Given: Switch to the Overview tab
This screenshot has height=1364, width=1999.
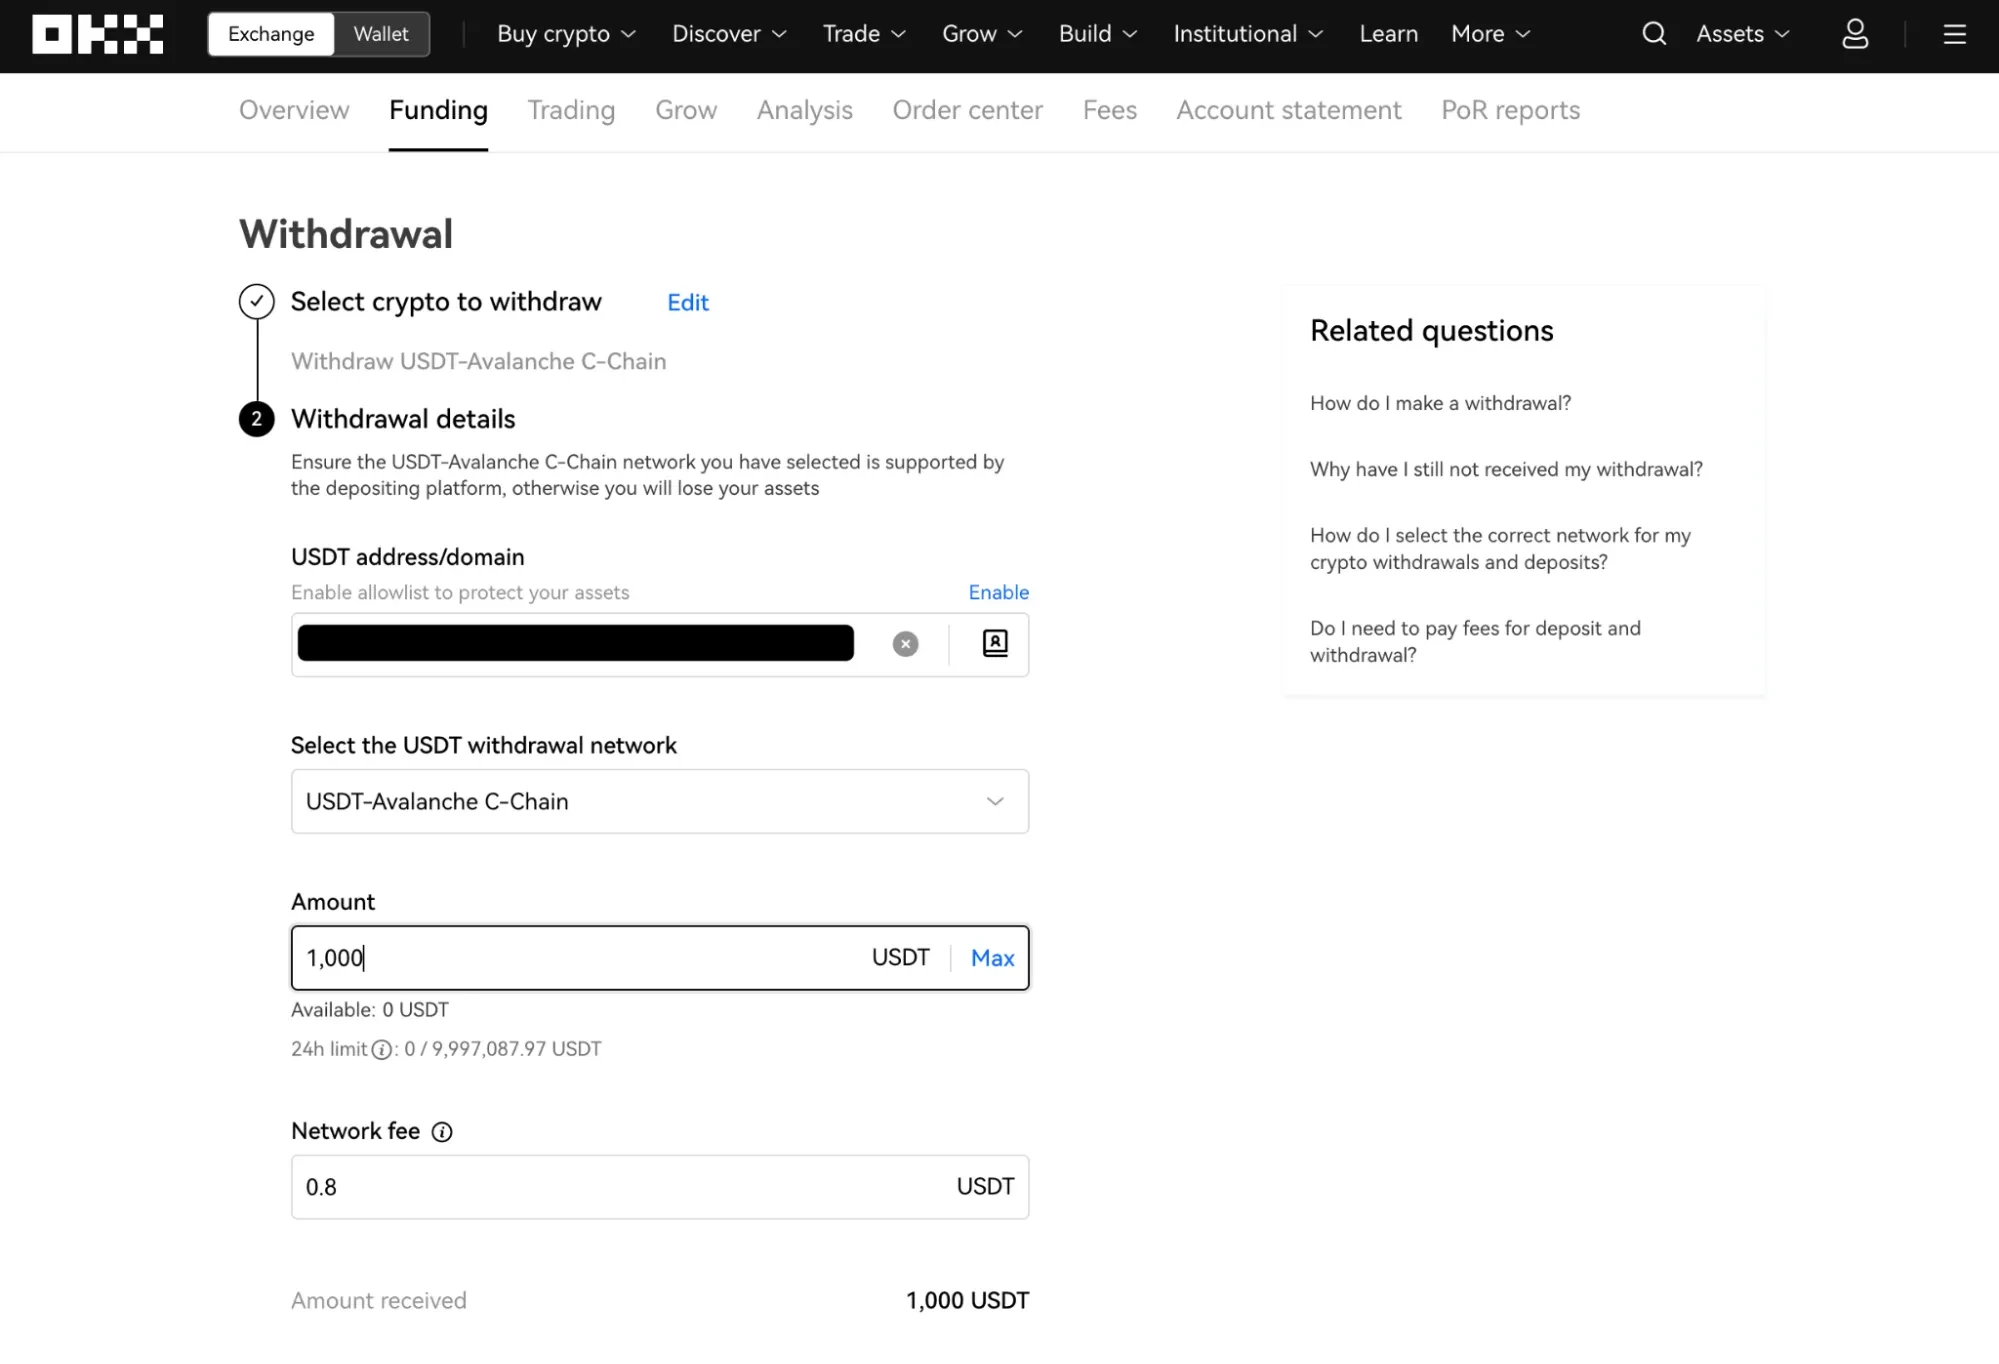Looking at the screenshot, I should coord(294,110).
